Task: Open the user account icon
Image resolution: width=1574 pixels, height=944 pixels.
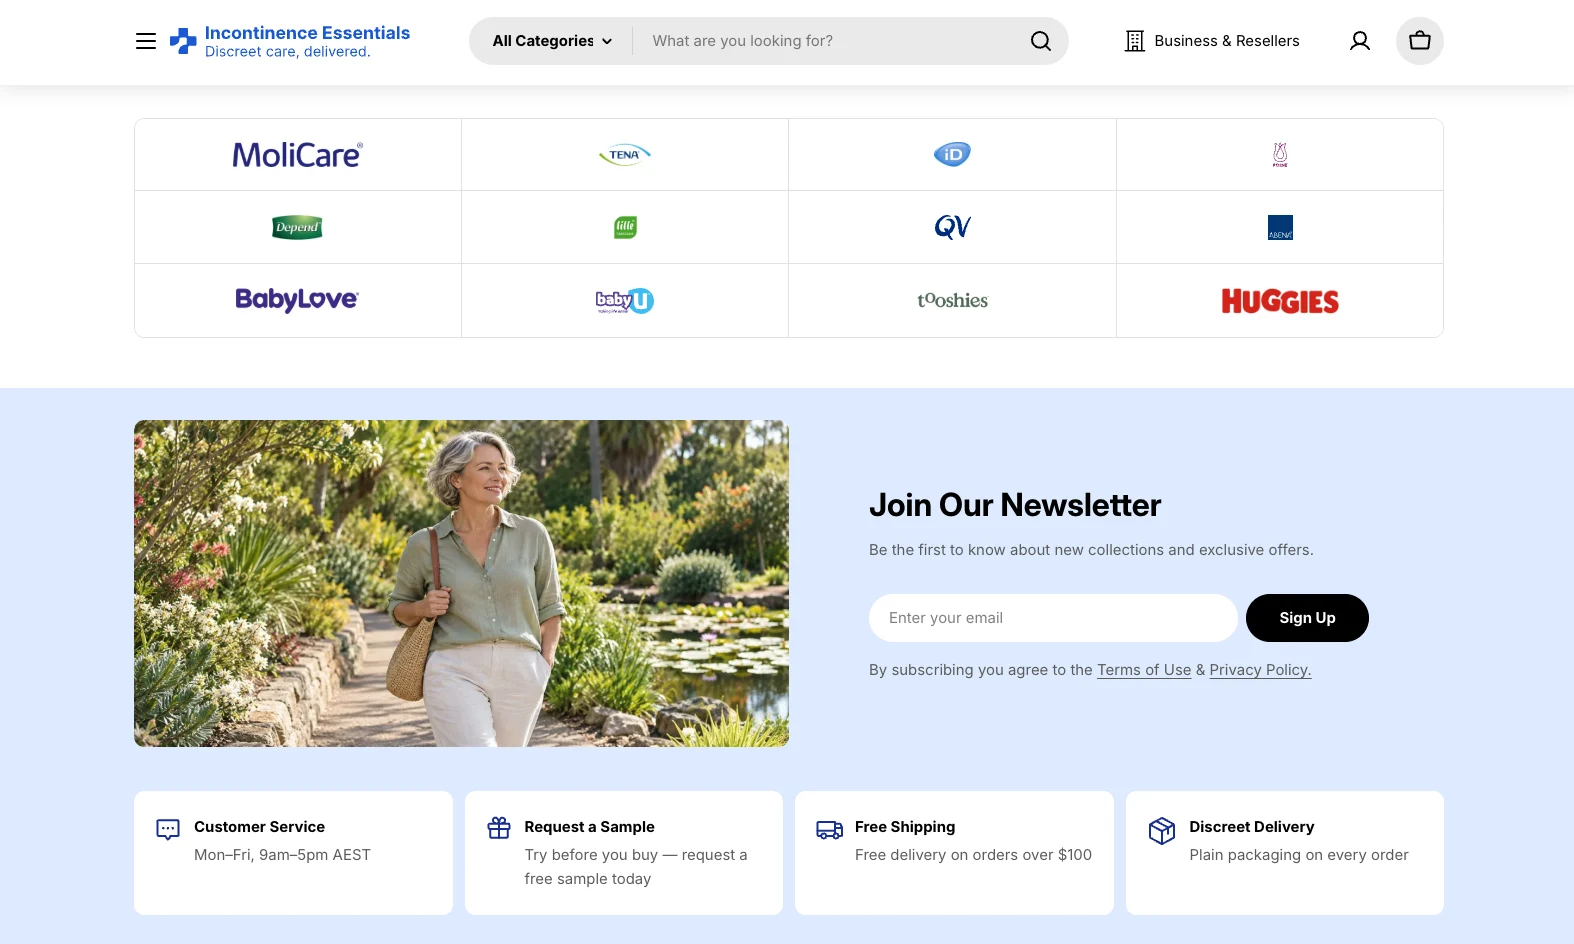Action: (x=1360, y=41)
